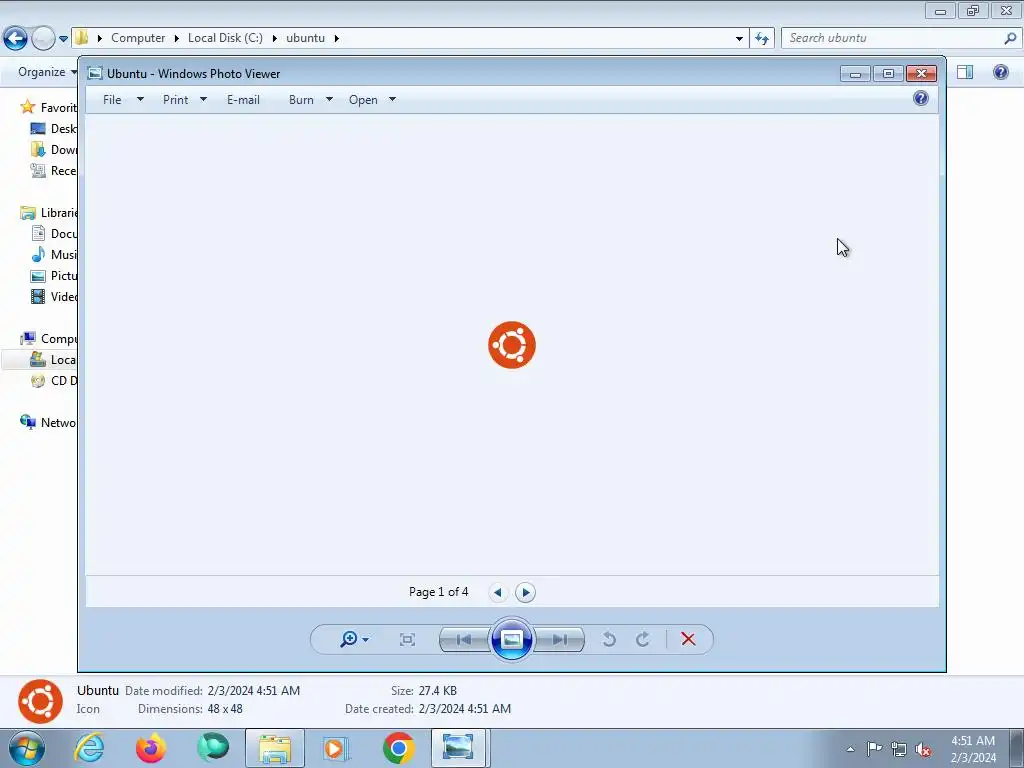Select Computer in Explorer sidebar
Image resolution: width=1024 pixels, height=768 pixels.
[48, 338]
